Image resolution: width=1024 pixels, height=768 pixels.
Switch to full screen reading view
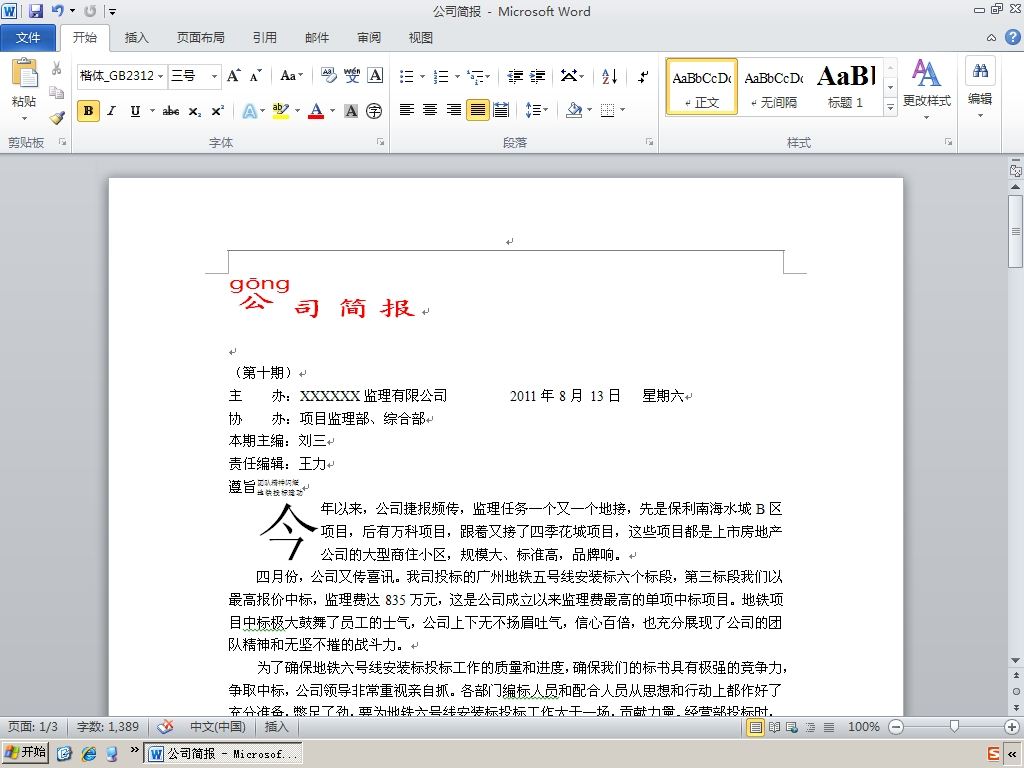point(775,727)
